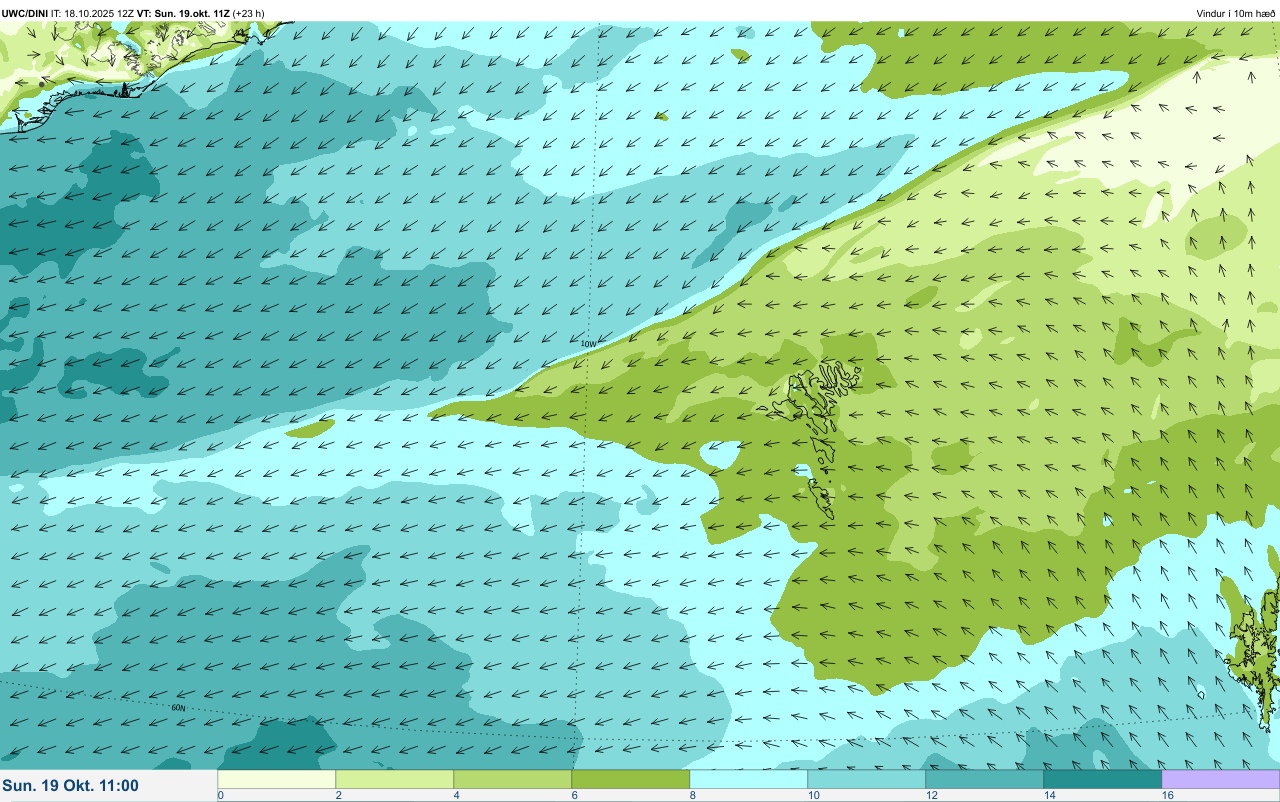Pick the medium green 4–6 legend swatch
The image size is (1280, 802).
tap(513, 779)
